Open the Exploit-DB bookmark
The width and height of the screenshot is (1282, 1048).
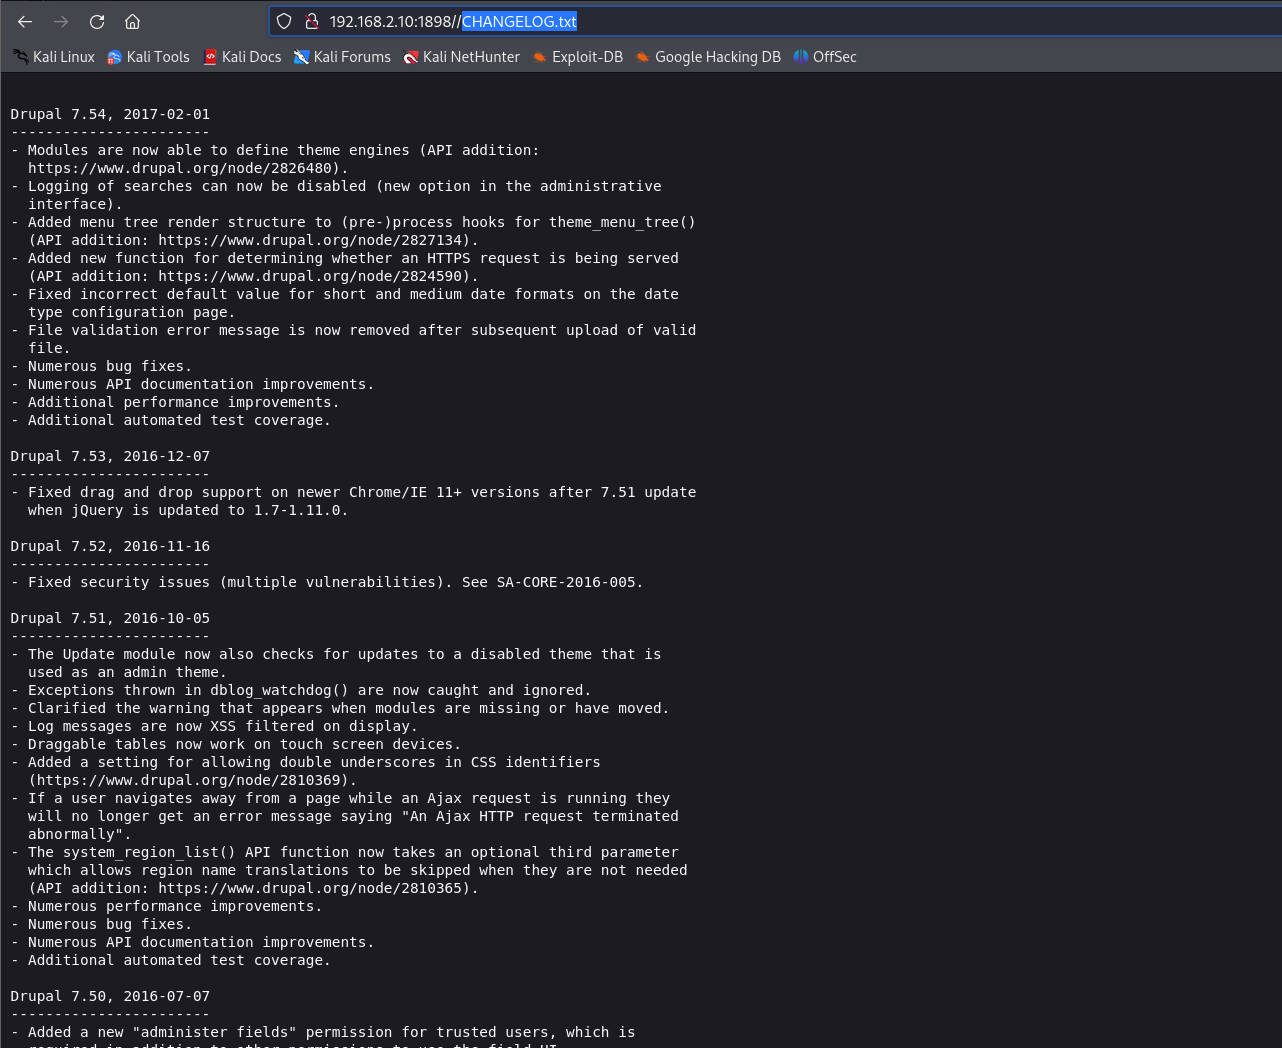click(x=578, y=57)
